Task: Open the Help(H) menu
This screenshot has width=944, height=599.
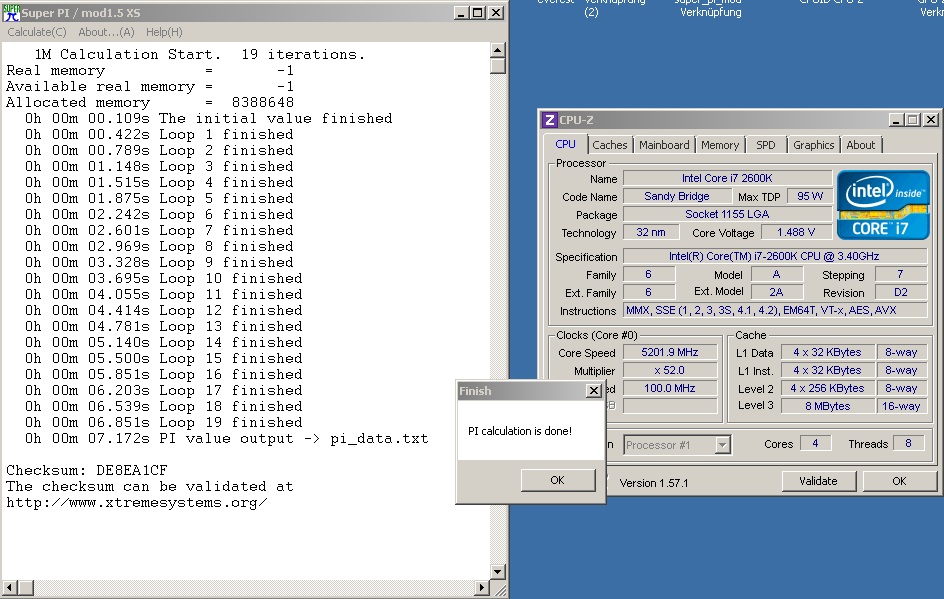Action: click(x=164, y=32)
